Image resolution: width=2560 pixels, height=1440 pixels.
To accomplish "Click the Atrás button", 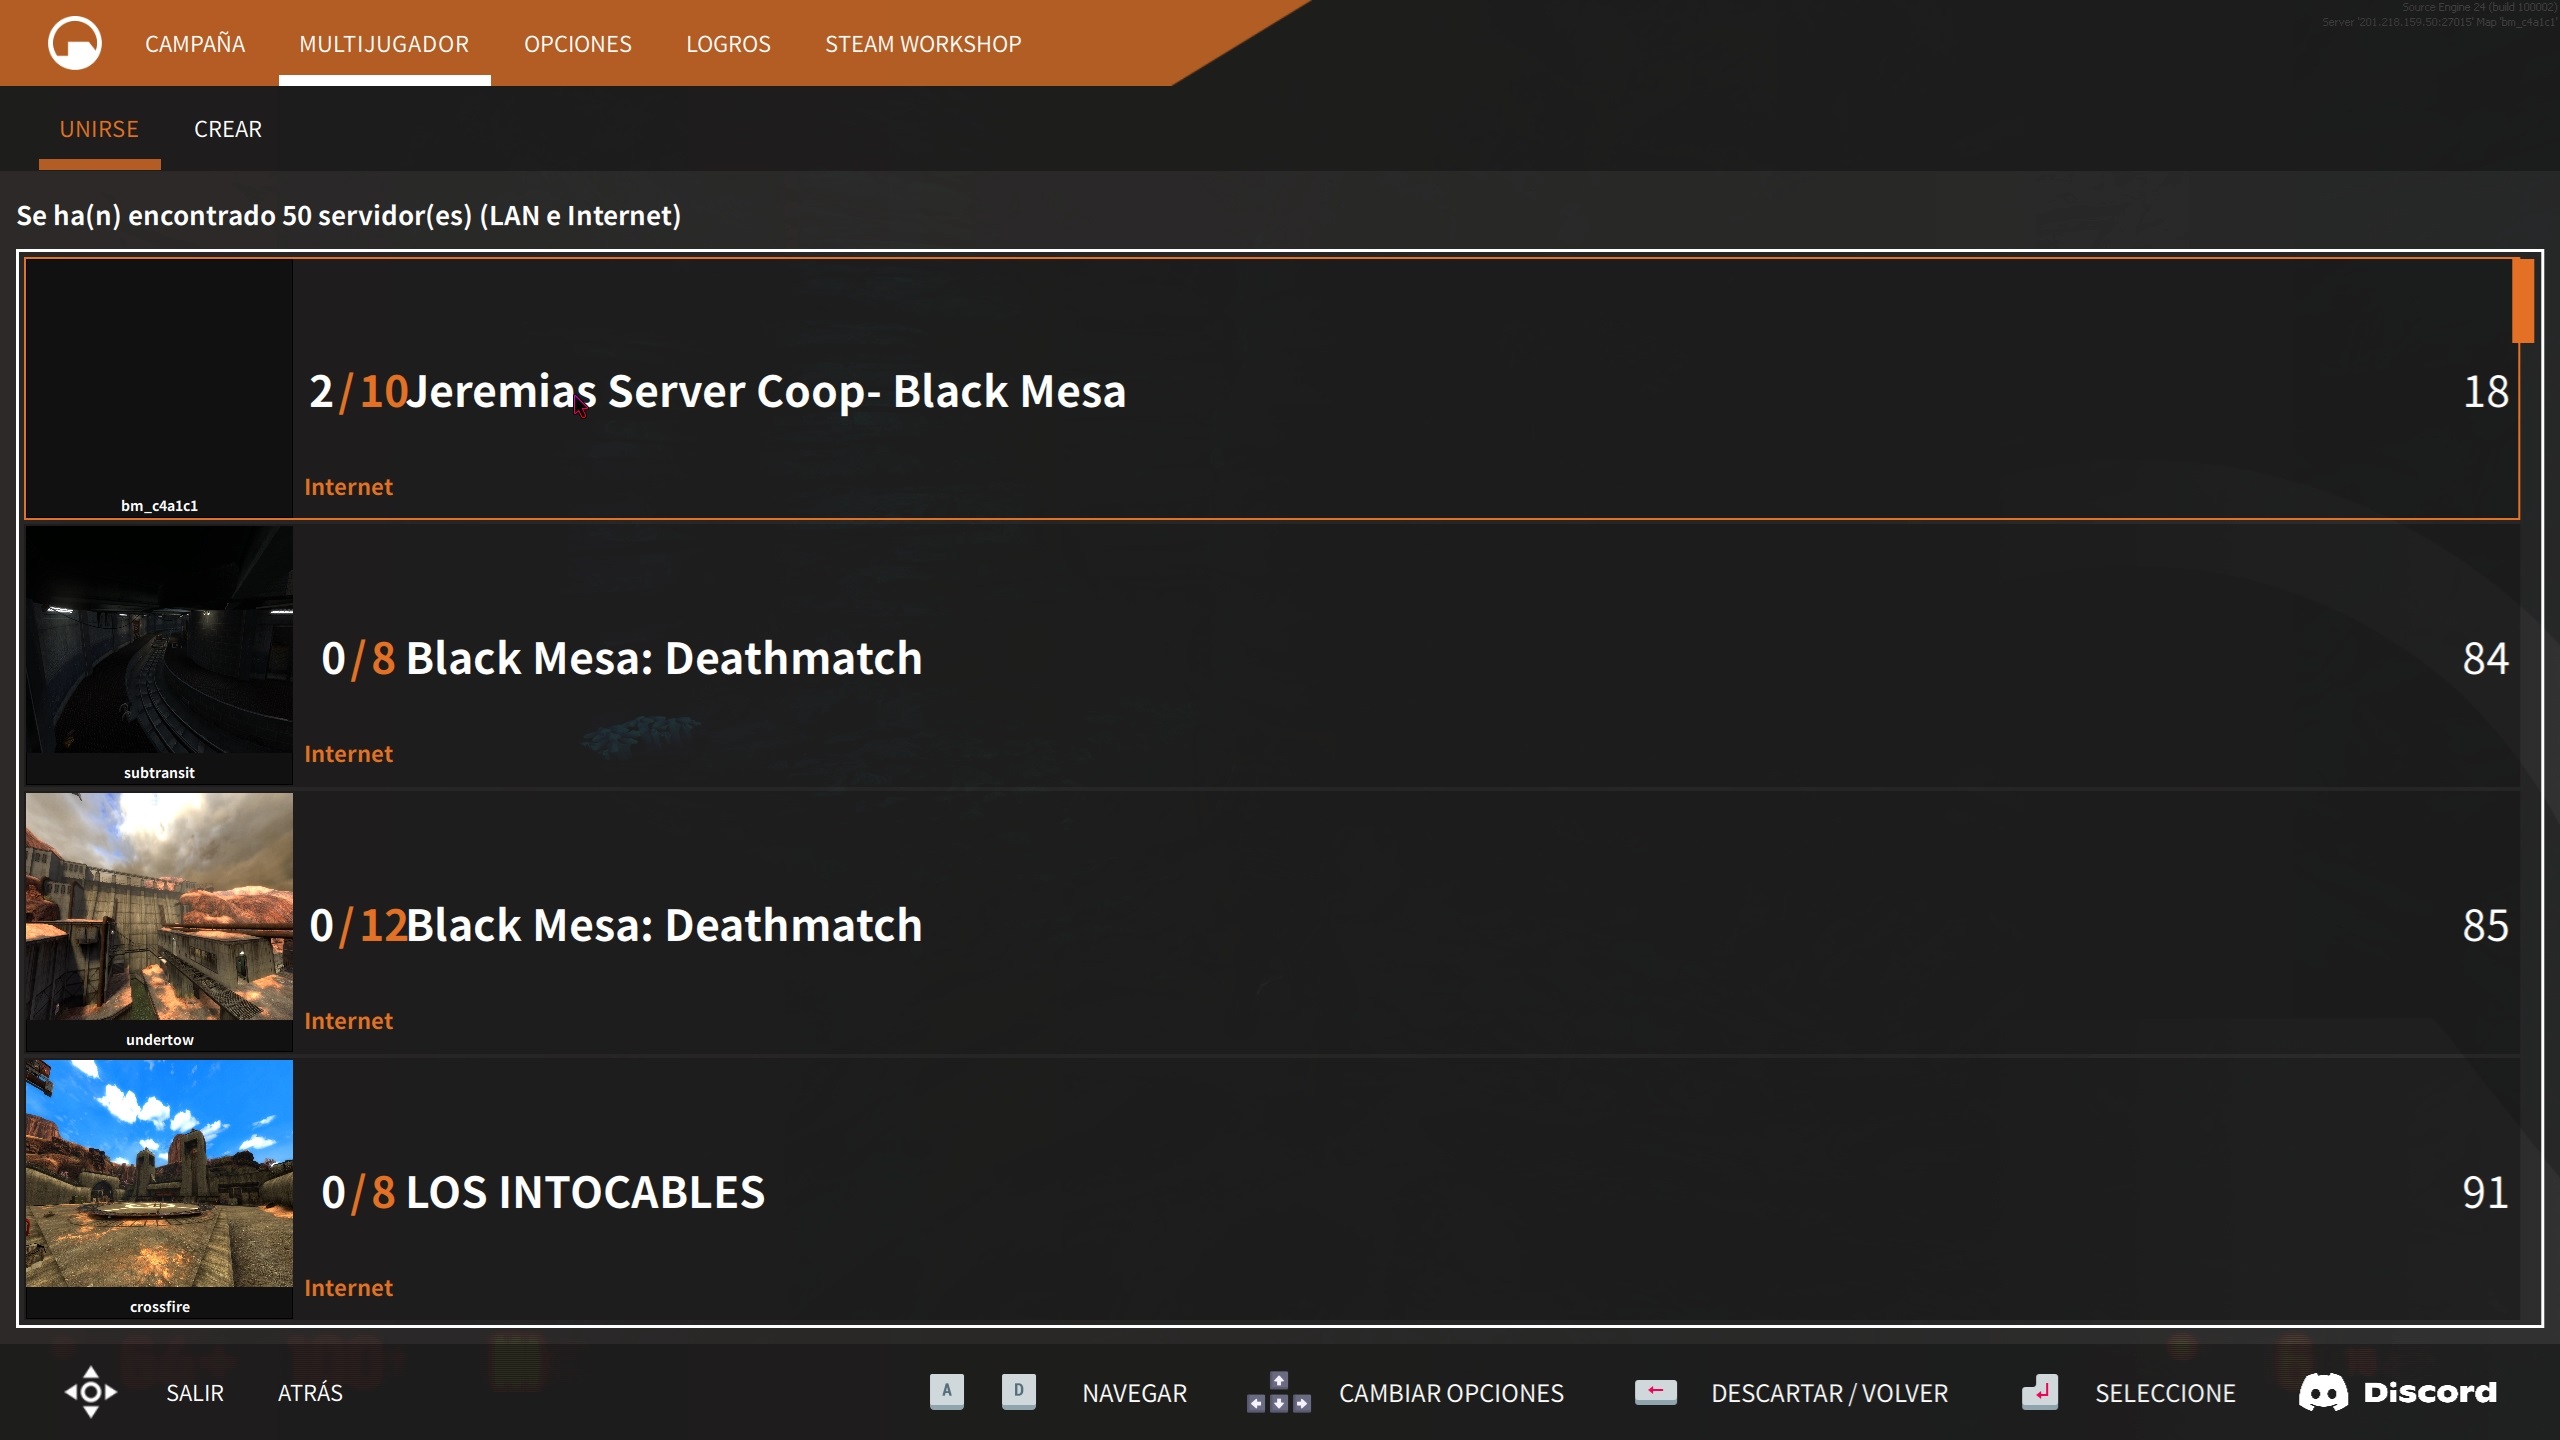I will 310,1393.
